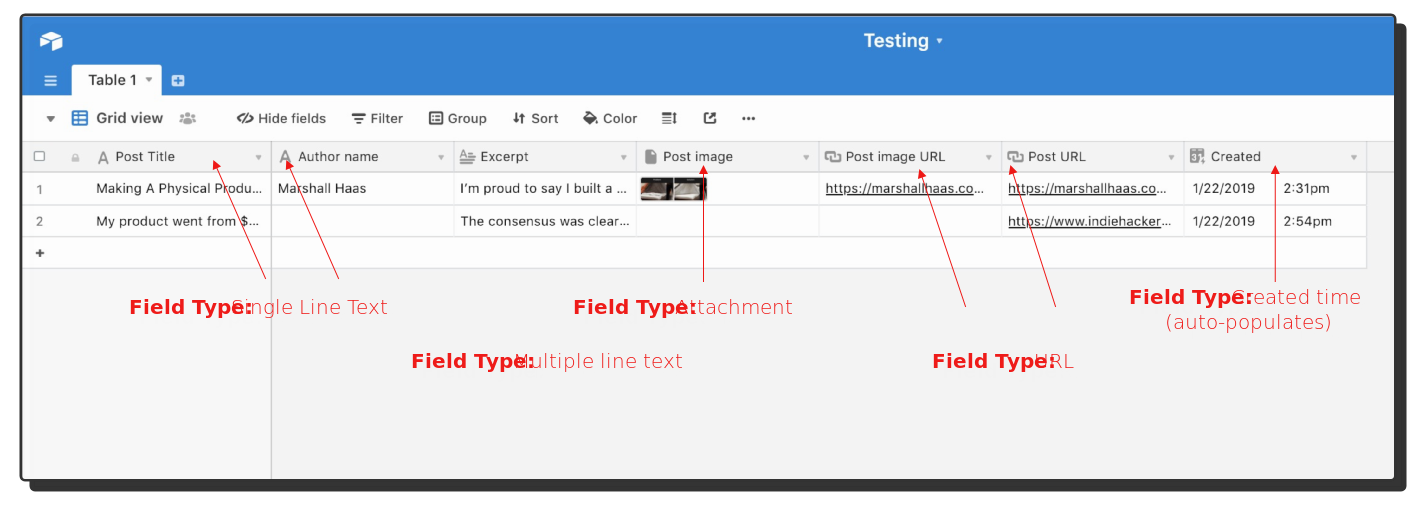Open the more options ellipsis icon
Screen dimensions: 1422x528
tap(748, 118)
